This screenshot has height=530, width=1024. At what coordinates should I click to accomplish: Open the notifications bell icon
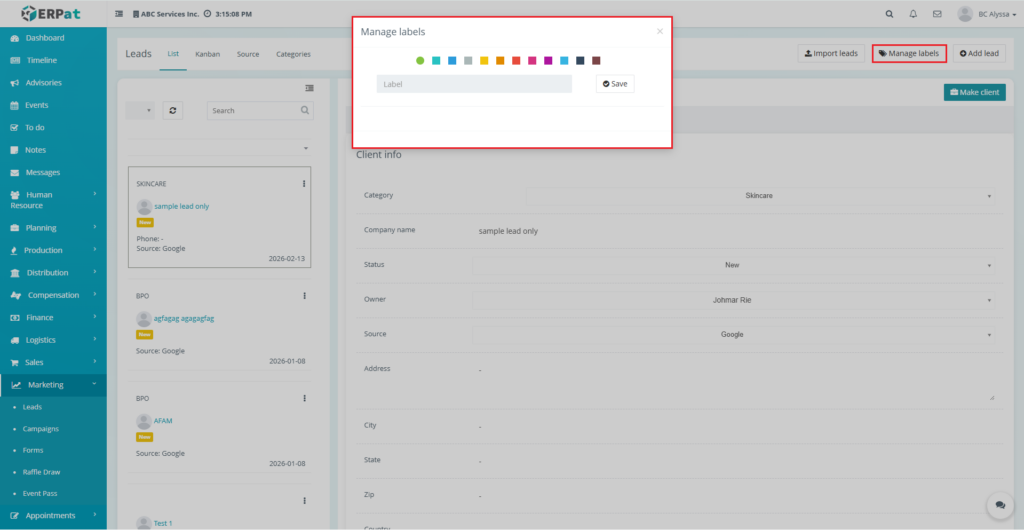point(913,14)
